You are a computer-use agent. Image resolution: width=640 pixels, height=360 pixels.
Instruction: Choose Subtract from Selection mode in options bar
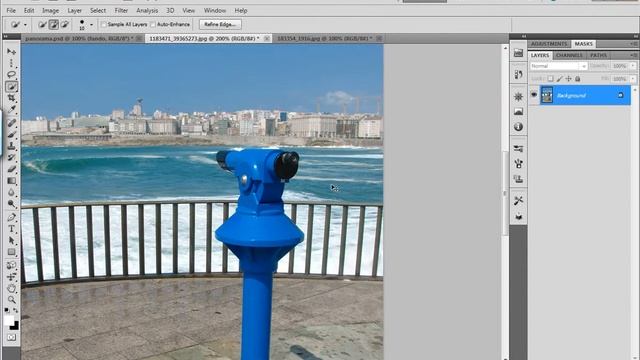(x=64, y=24)
